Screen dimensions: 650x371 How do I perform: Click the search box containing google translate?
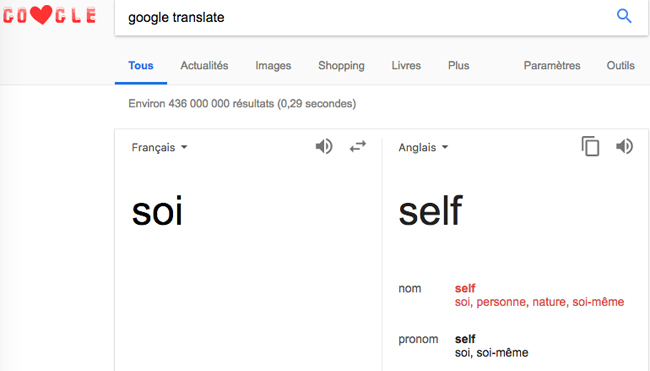[365, 17]
